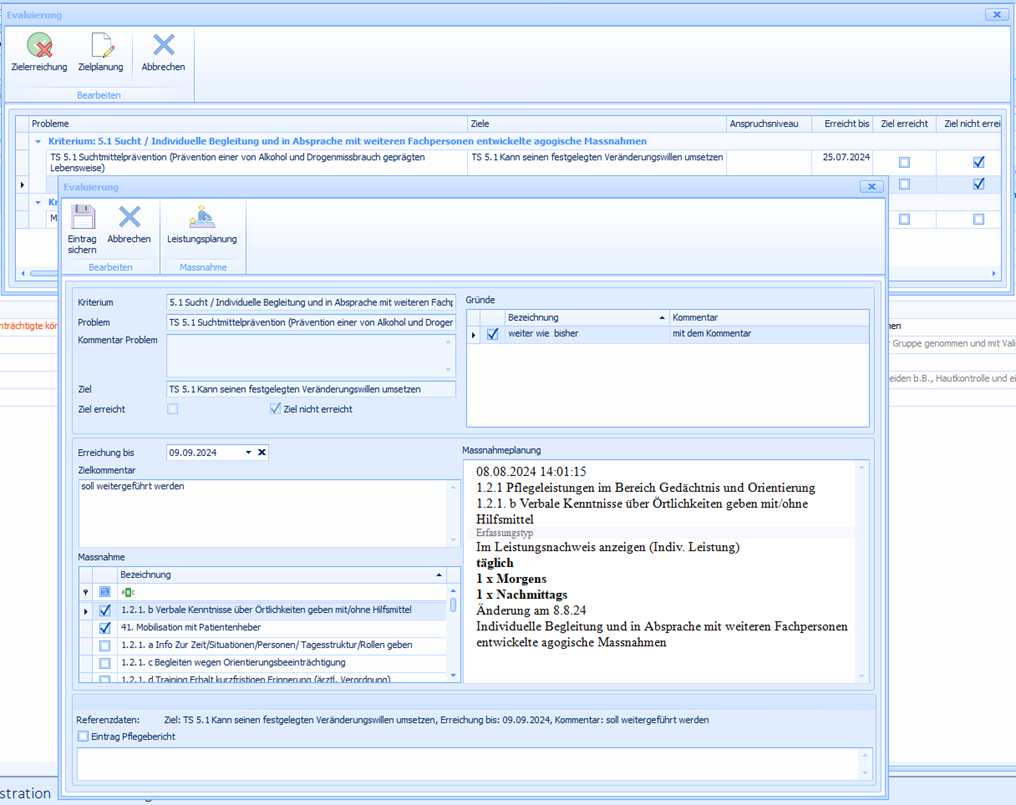
Task: Clear the Erreichung bis date with X
Action: [262, 453]
